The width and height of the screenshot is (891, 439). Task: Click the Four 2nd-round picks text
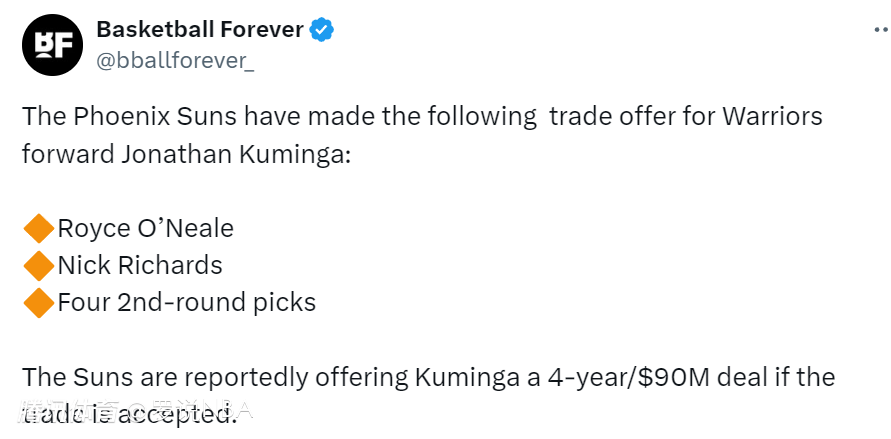tap(187, 301)
